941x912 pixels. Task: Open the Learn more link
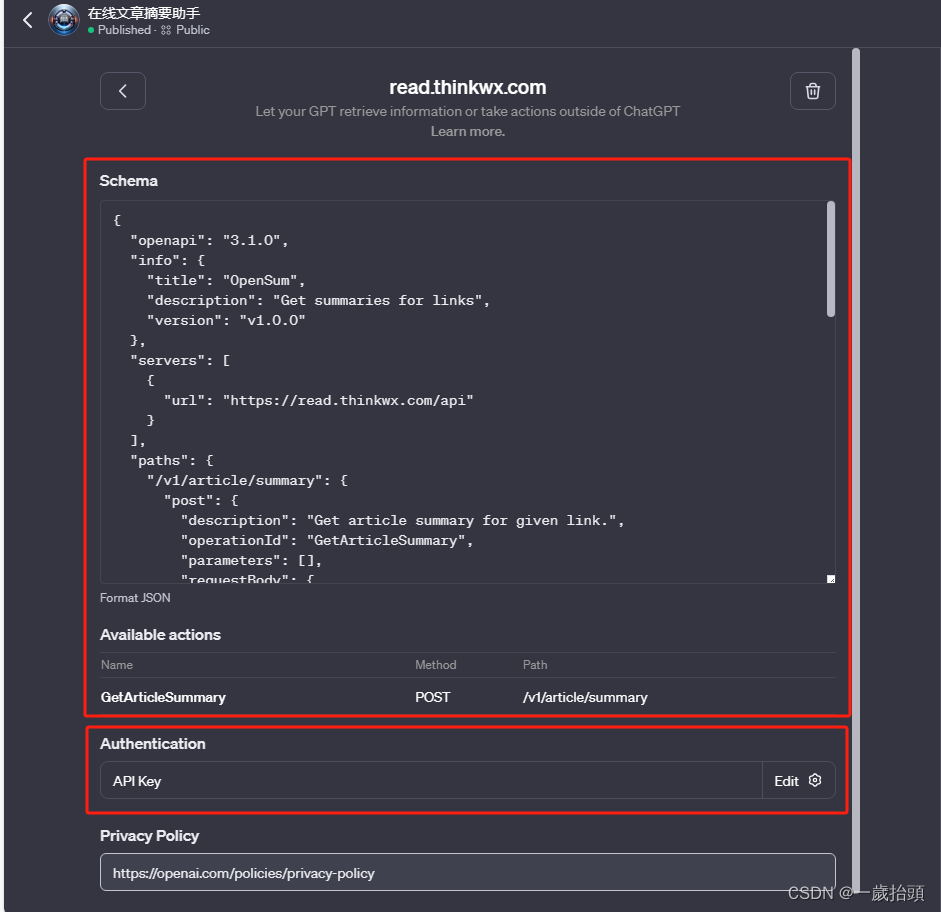point(467,131)
